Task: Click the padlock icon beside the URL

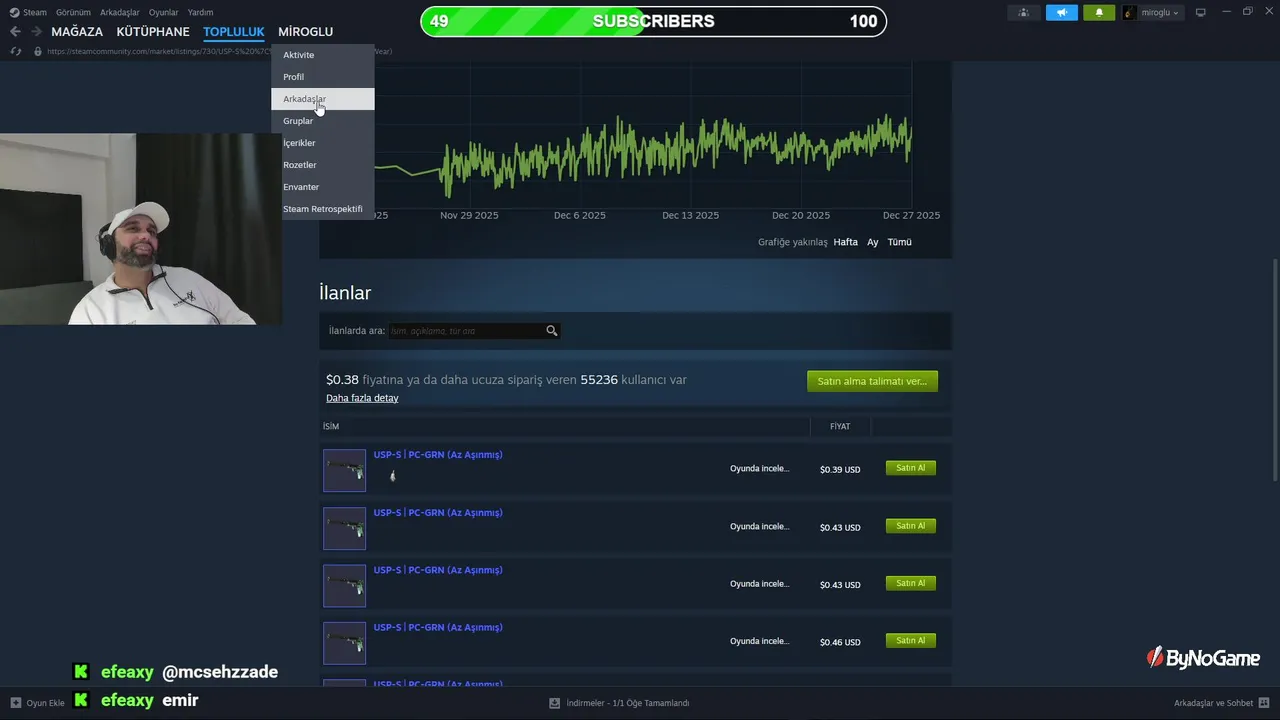Action: (38, 51)
